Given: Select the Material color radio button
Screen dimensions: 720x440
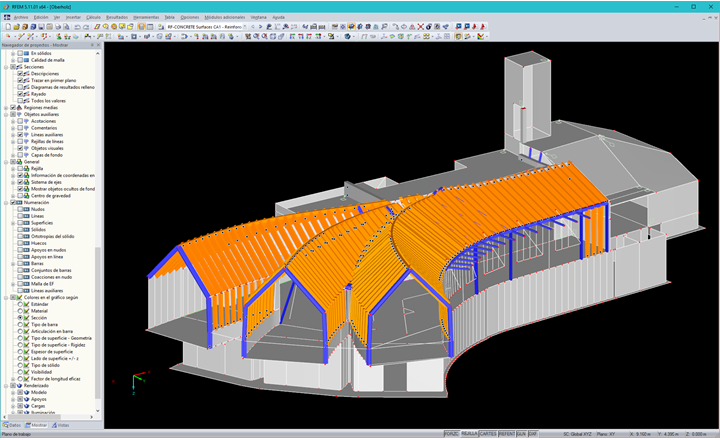Looking at the screenshot, I should 20,311.
